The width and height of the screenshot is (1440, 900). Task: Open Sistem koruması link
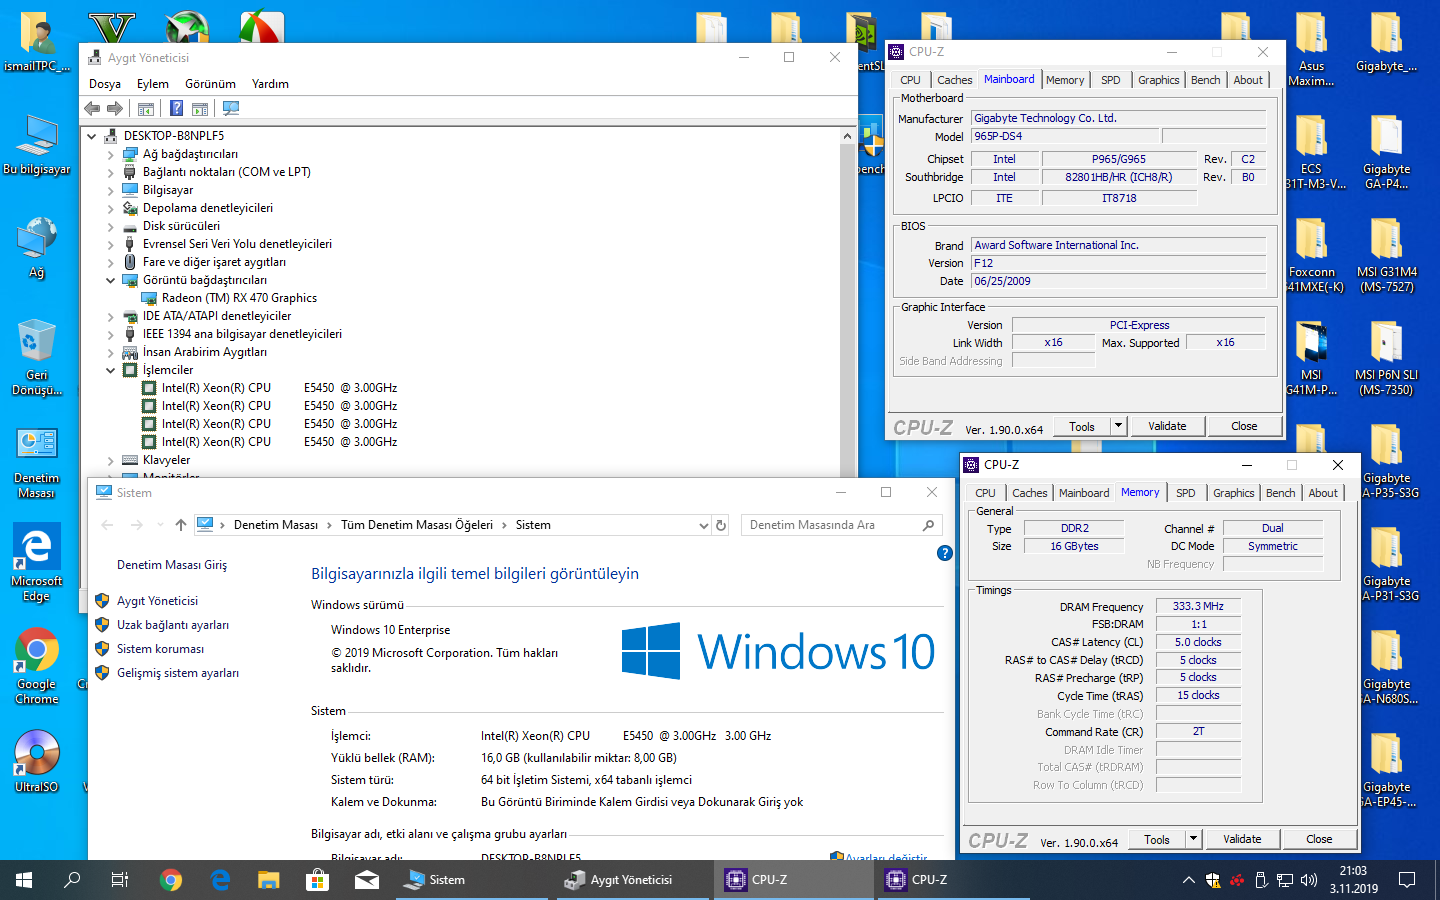(x=160, y=649)
